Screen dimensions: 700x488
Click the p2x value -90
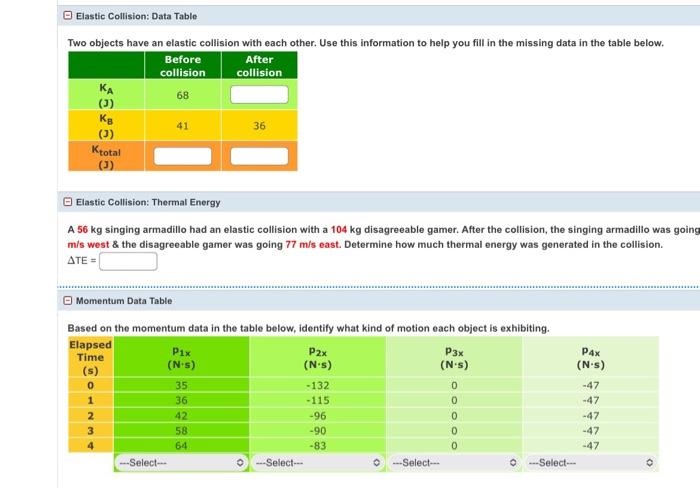pos(318,431)
